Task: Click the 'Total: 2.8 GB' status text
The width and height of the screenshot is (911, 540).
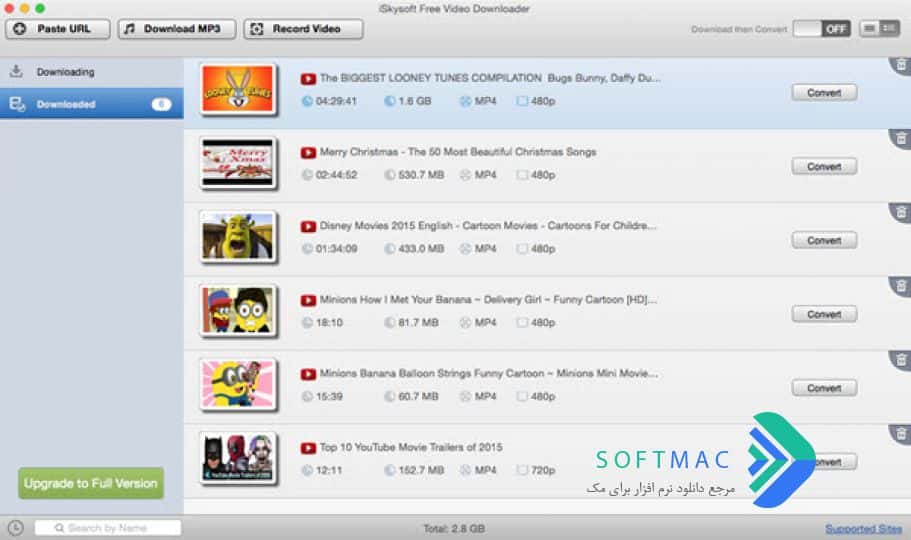Action: [454, 528]
